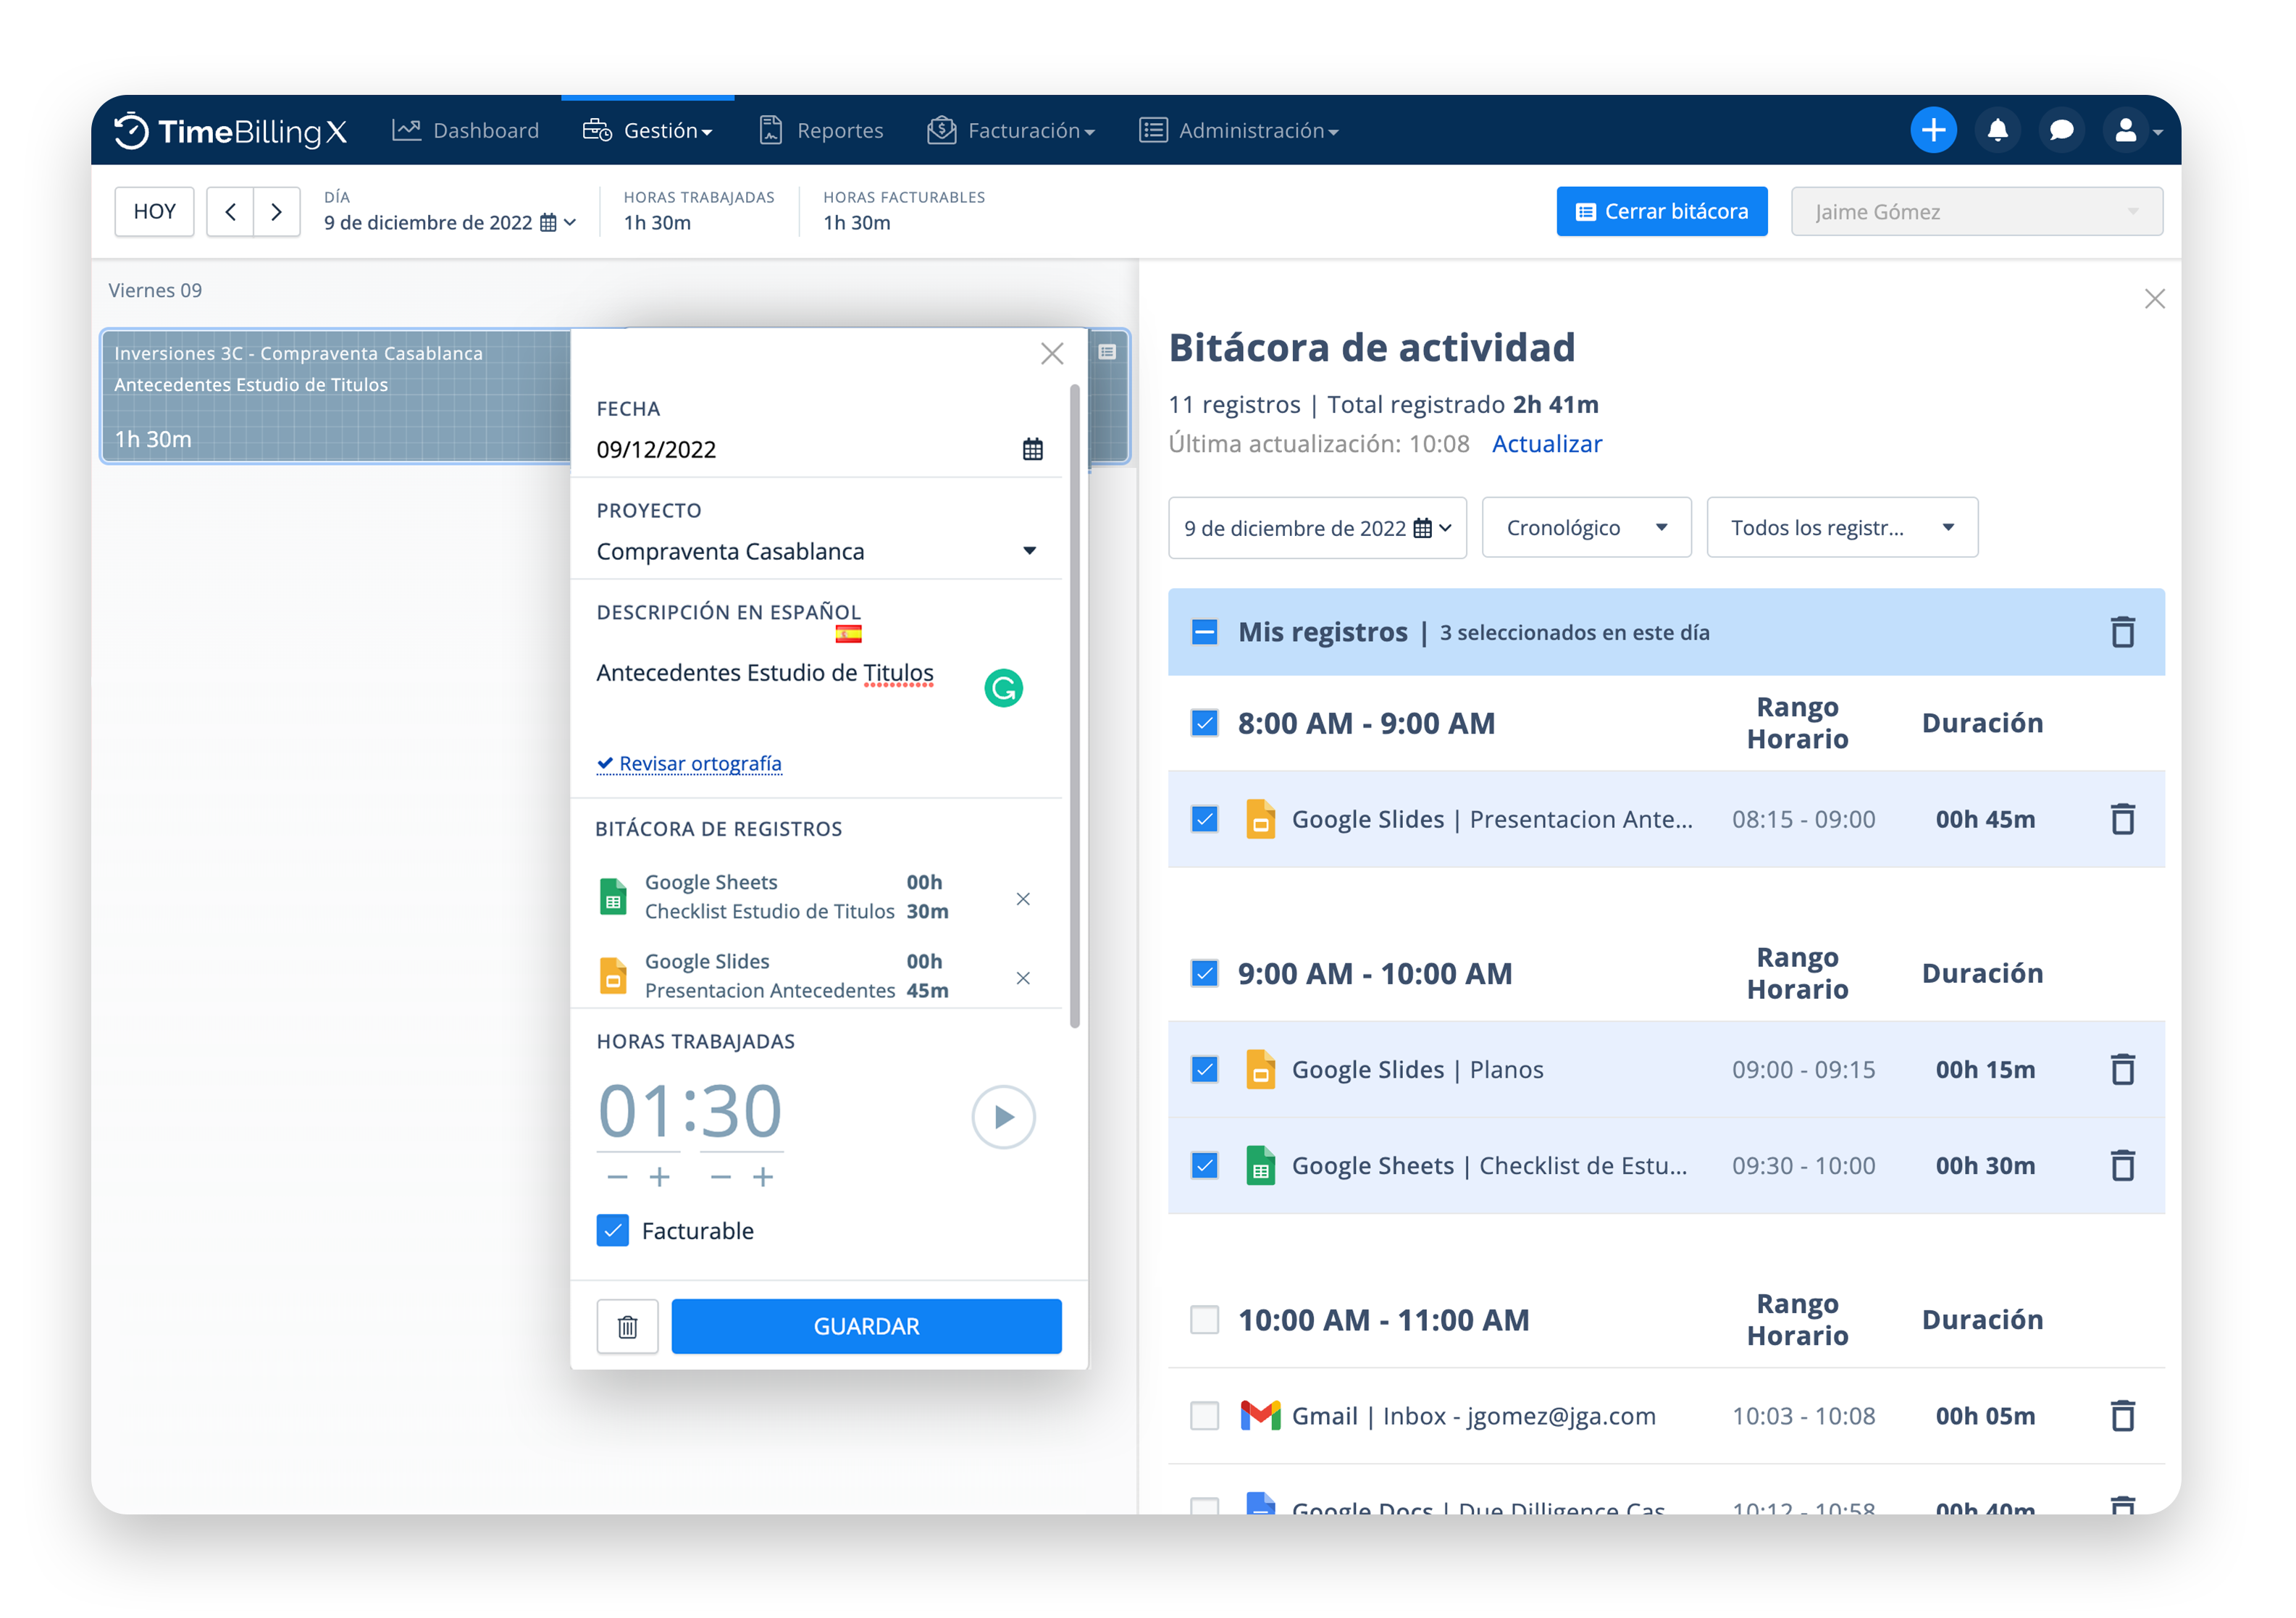
Task: Uncheck Google Slides Planos record
Action: [x=1204, y=1070]
